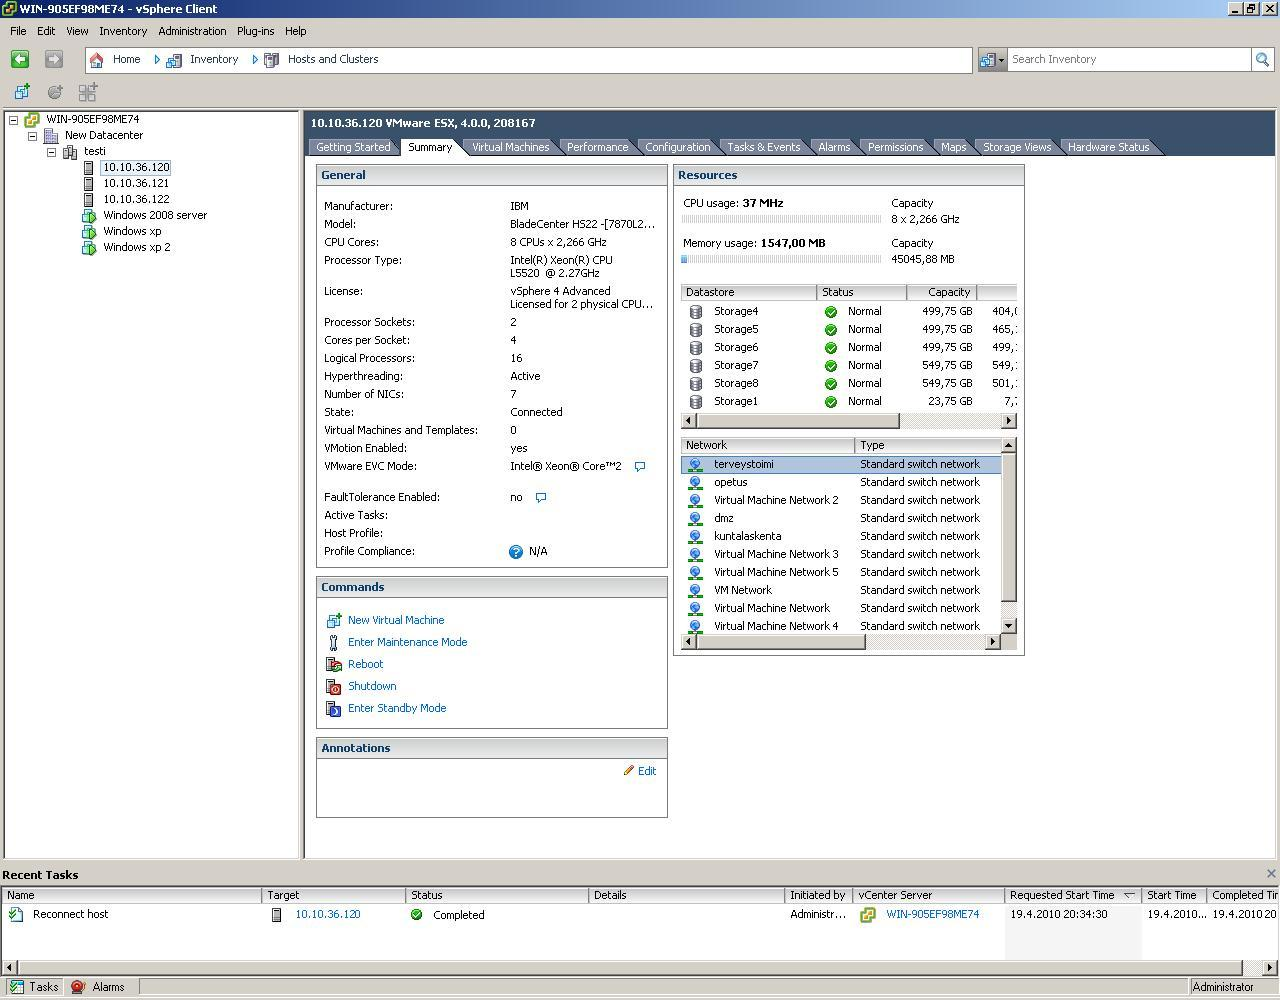Click the memory usage progress bar
The width and height of the screenshot is (1280, 1000).
coord(782,259)
